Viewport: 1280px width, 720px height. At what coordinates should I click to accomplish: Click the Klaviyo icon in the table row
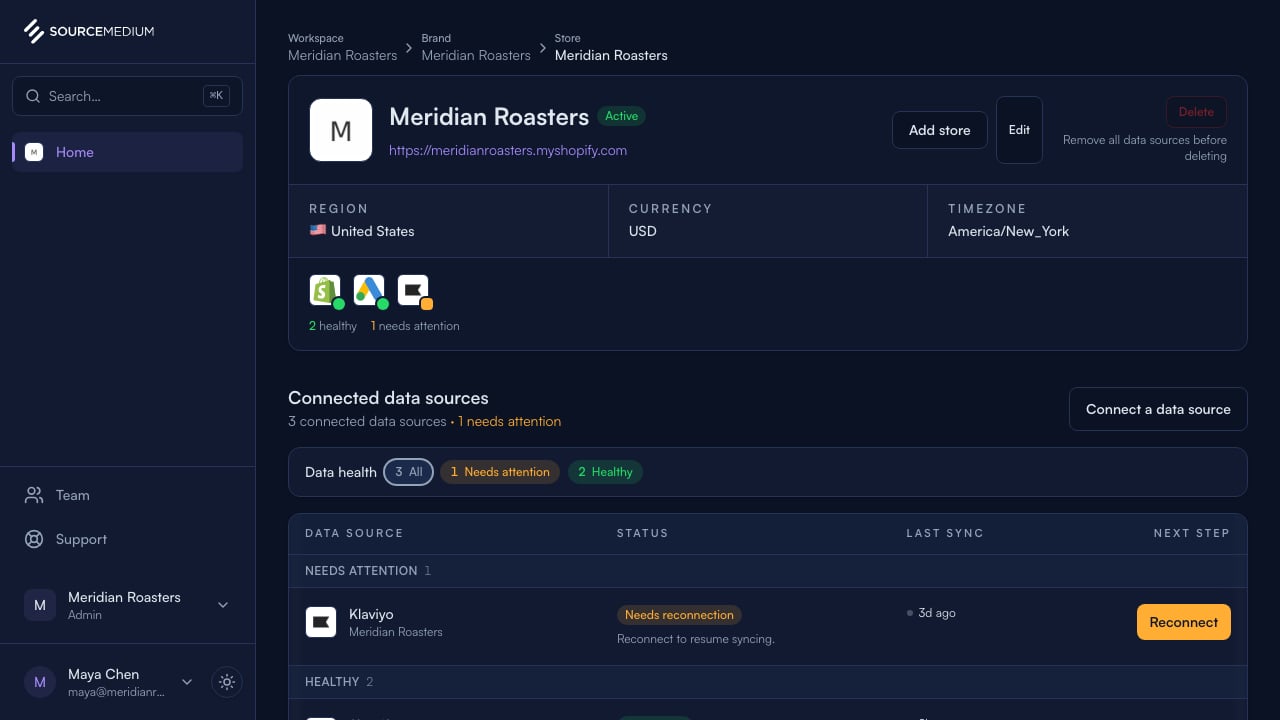coord(321,622)
